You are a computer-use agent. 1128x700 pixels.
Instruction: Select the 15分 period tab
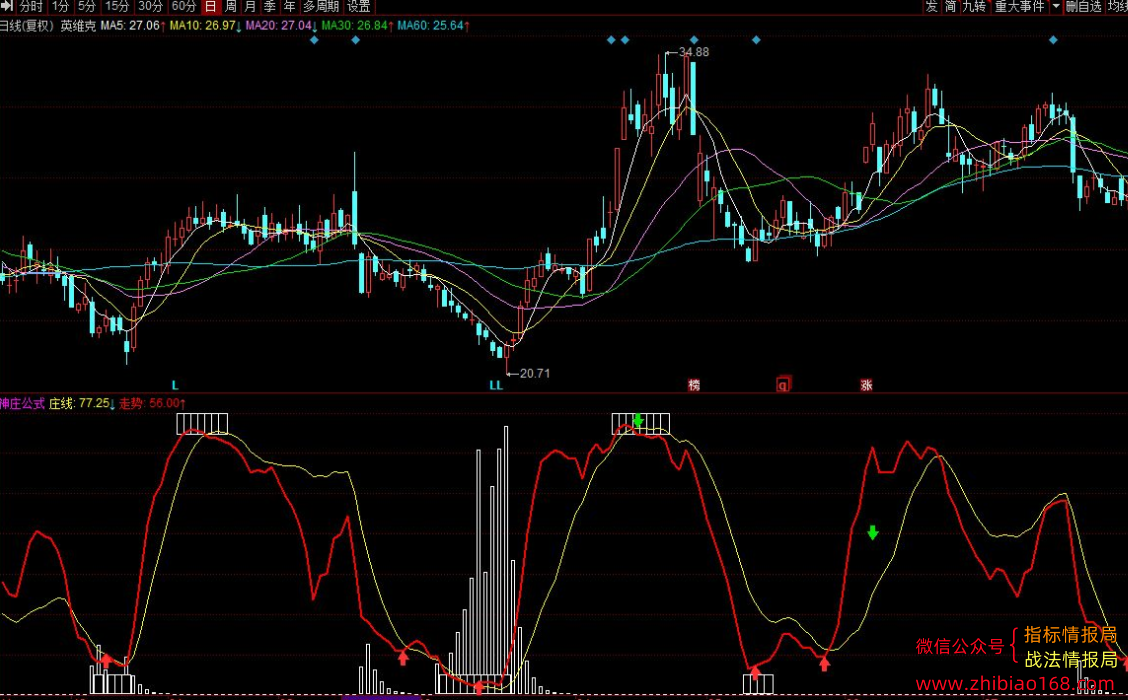pos(117,6)
